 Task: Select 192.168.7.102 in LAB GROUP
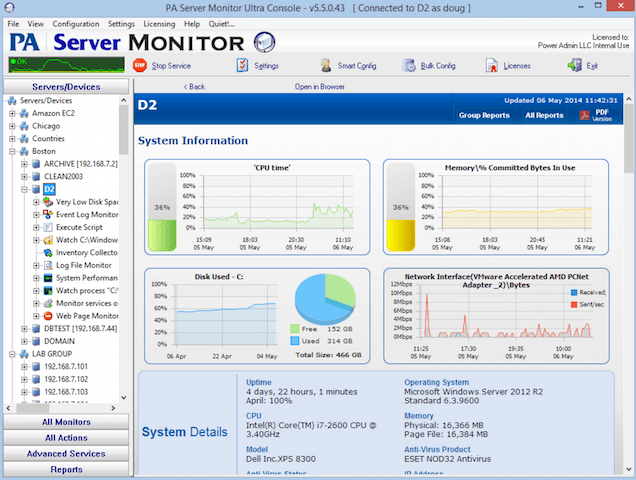pyautogui.click(x=66, y=379)
